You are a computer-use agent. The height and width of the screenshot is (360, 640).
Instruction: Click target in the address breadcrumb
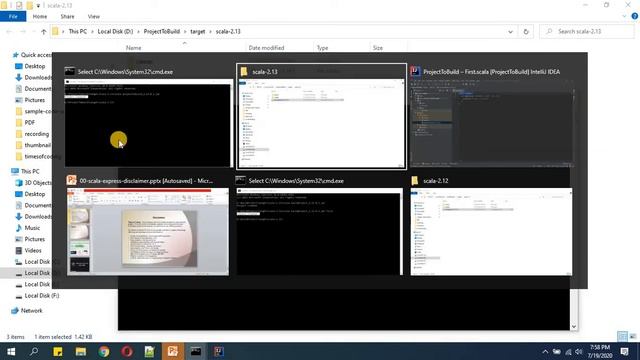(x=198, y=31)
